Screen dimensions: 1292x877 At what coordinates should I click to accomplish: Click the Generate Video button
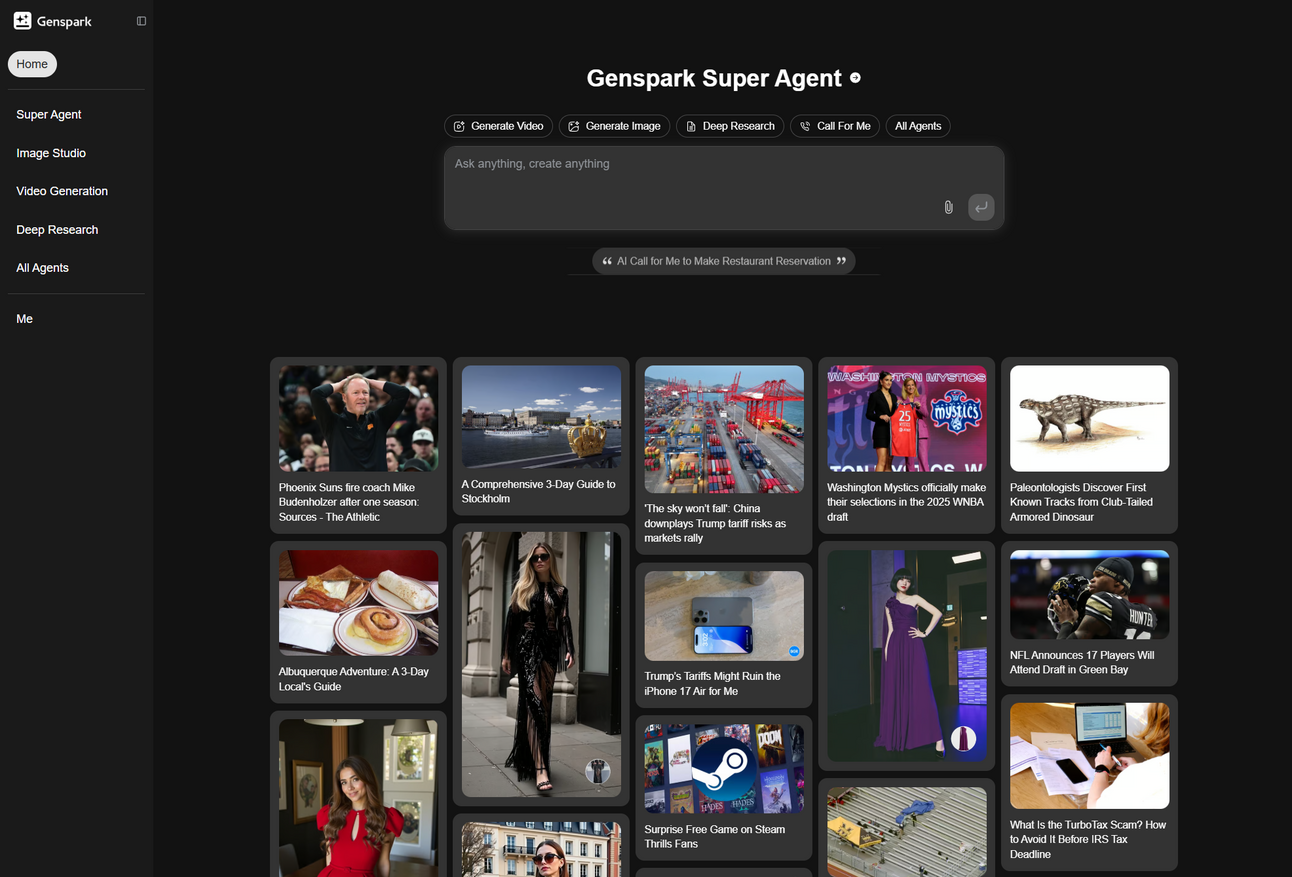click(x=499, y=126)
